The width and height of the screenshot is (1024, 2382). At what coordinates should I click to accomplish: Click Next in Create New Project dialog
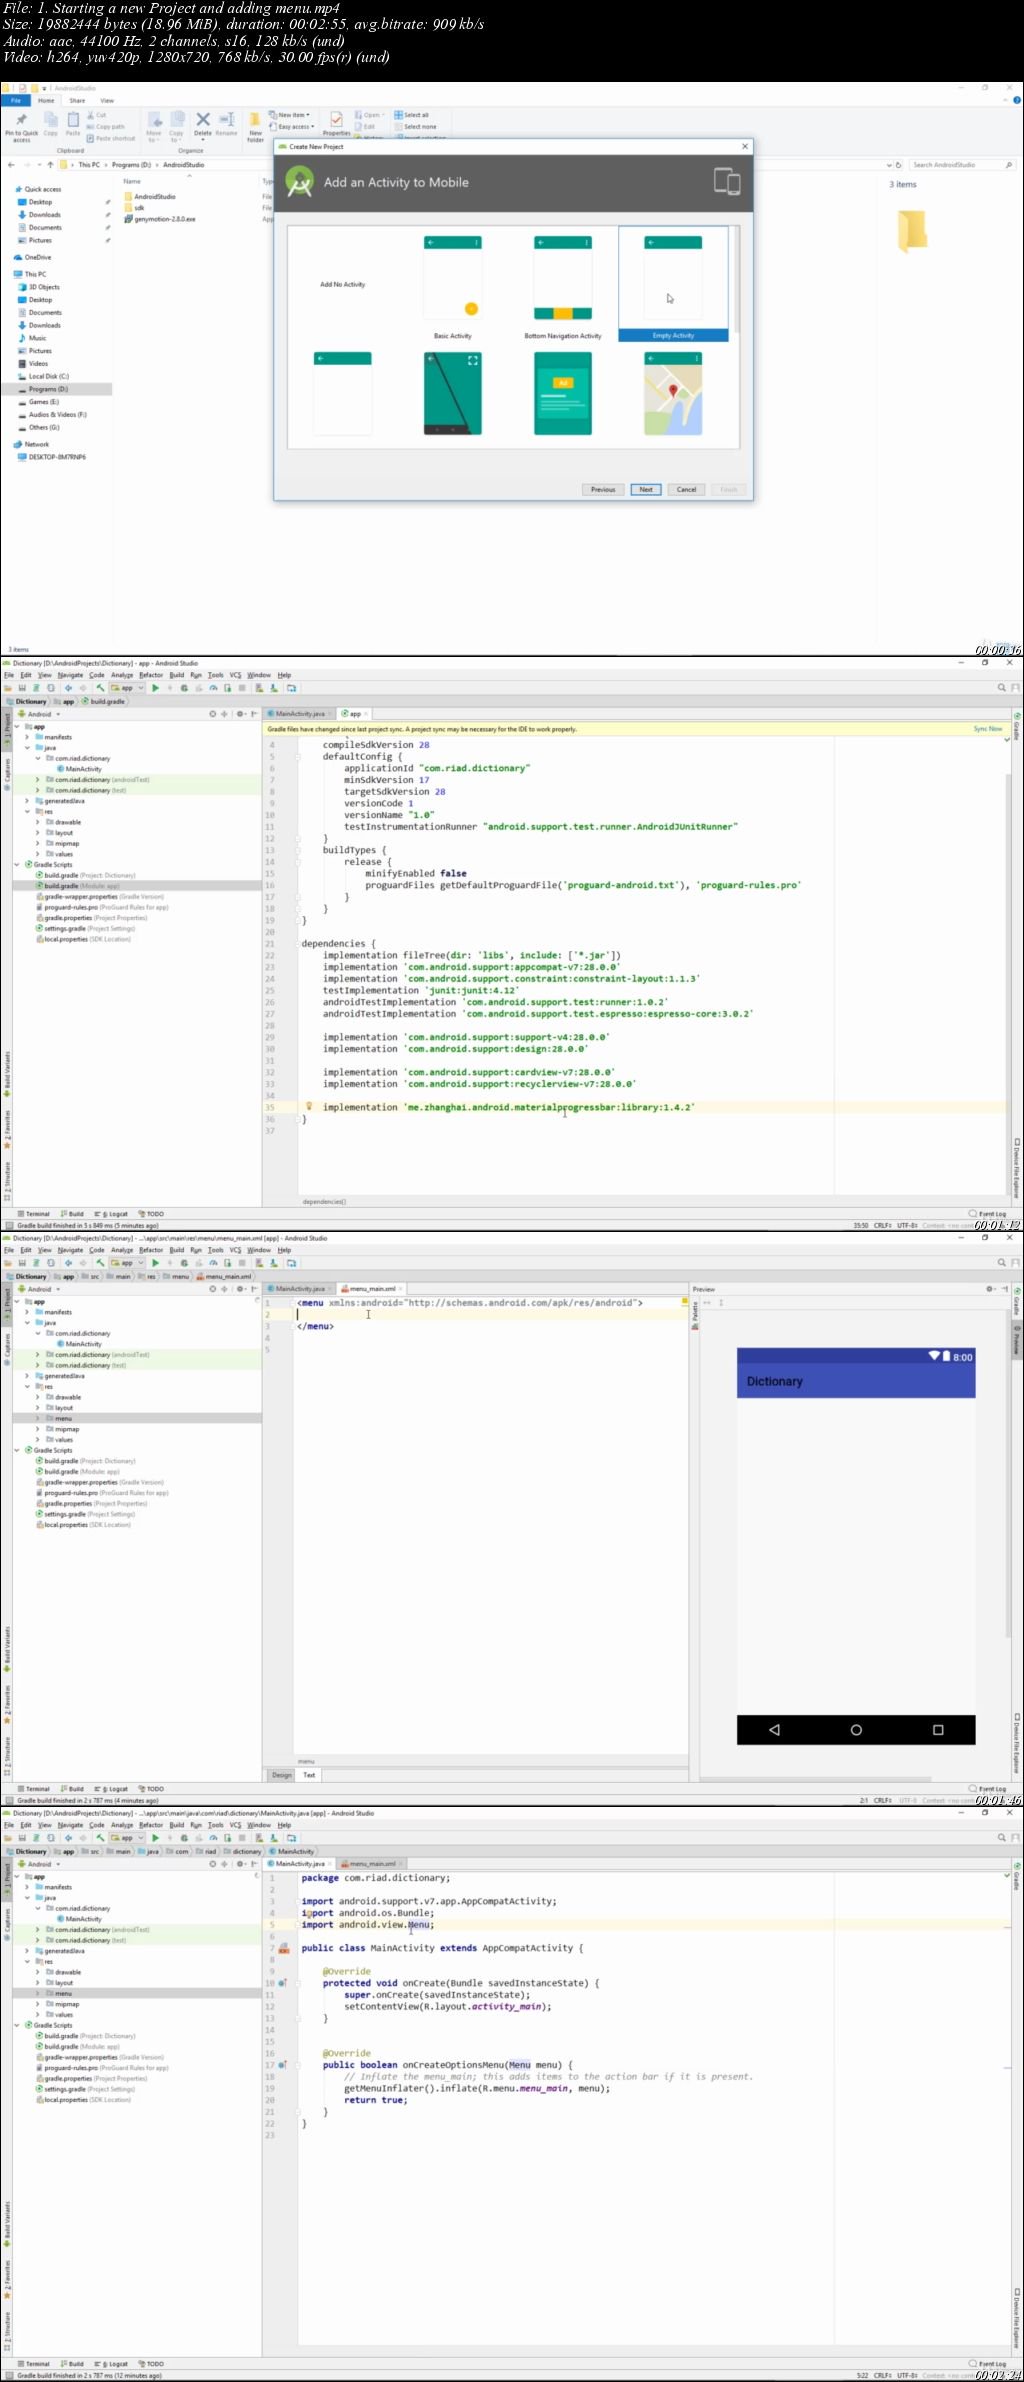pyautogui.click(x=646, y=489)
